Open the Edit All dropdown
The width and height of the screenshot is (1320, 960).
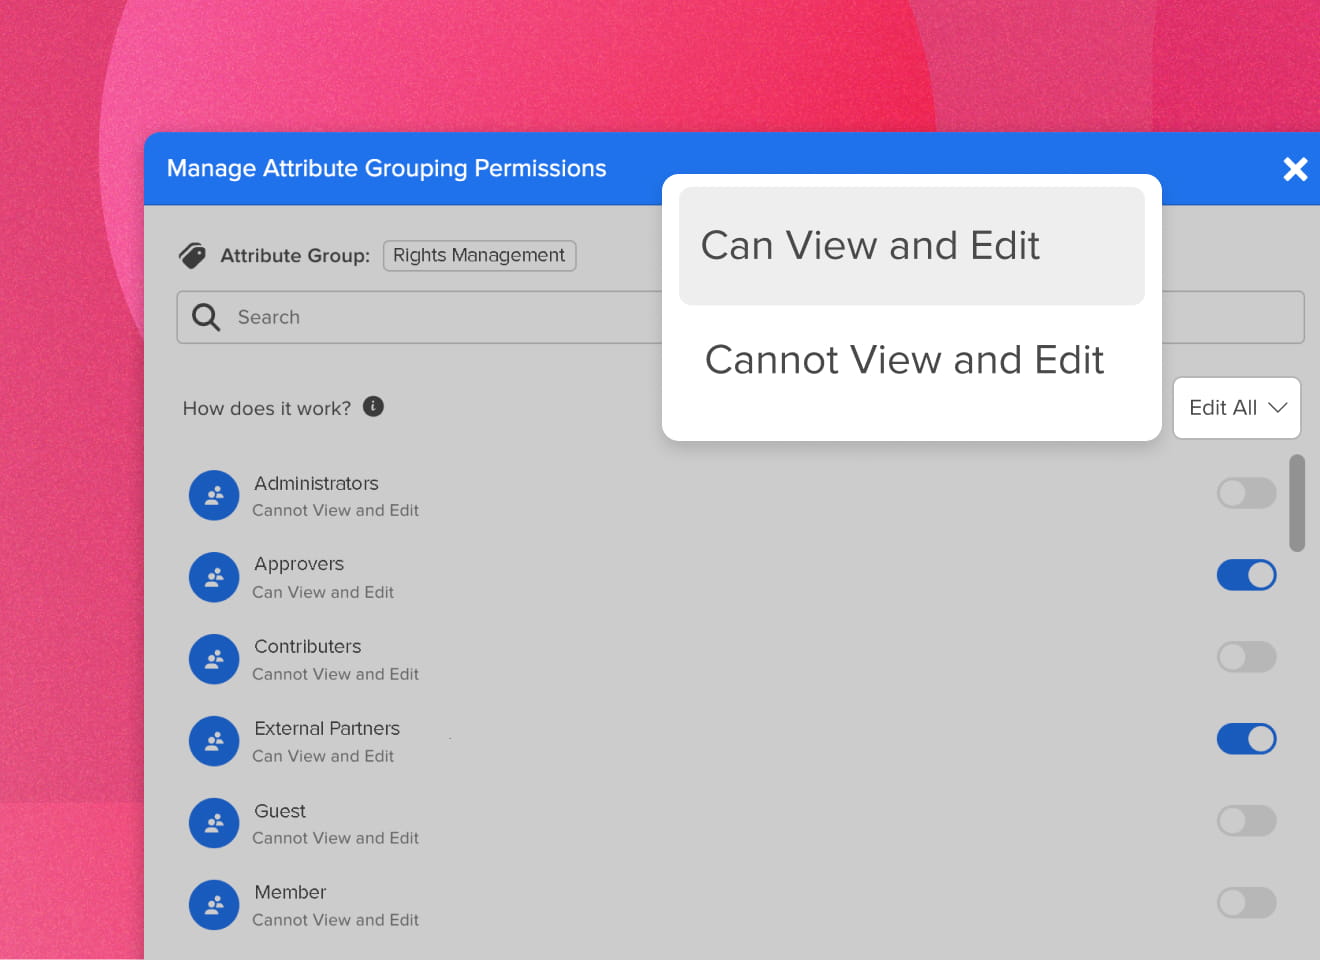click(1236, 407)
